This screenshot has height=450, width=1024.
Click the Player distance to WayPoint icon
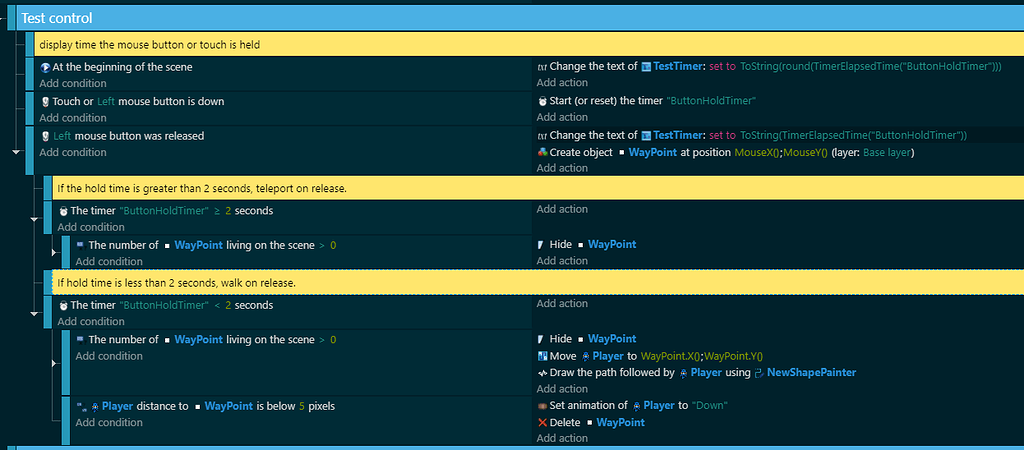pos(81,406)
